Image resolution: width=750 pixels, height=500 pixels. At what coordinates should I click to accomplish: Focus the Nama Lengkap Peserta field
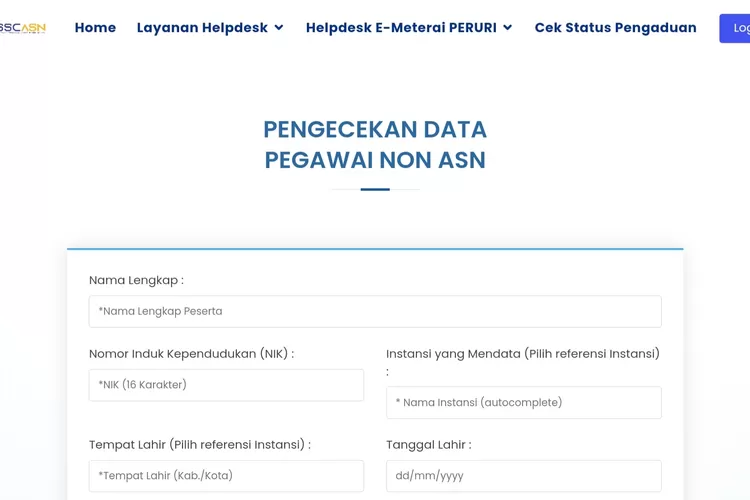pos(375,311)
